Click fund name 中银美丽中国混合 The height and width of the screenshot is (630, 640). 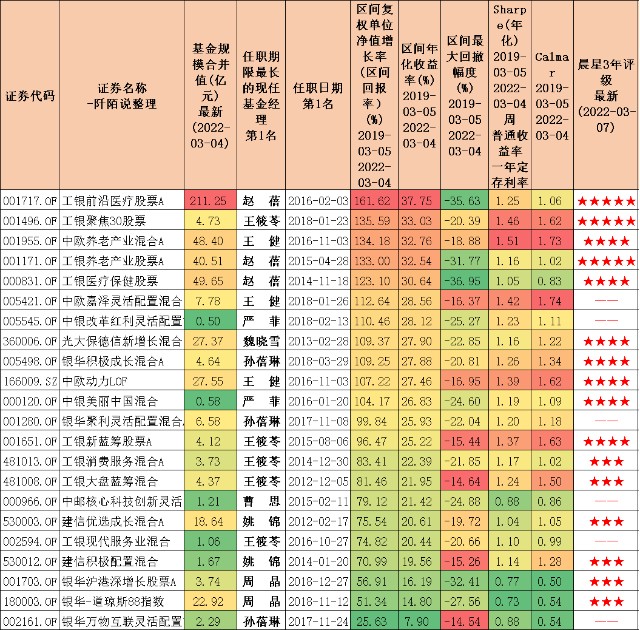pyautogui.click(x=122, y=401)
